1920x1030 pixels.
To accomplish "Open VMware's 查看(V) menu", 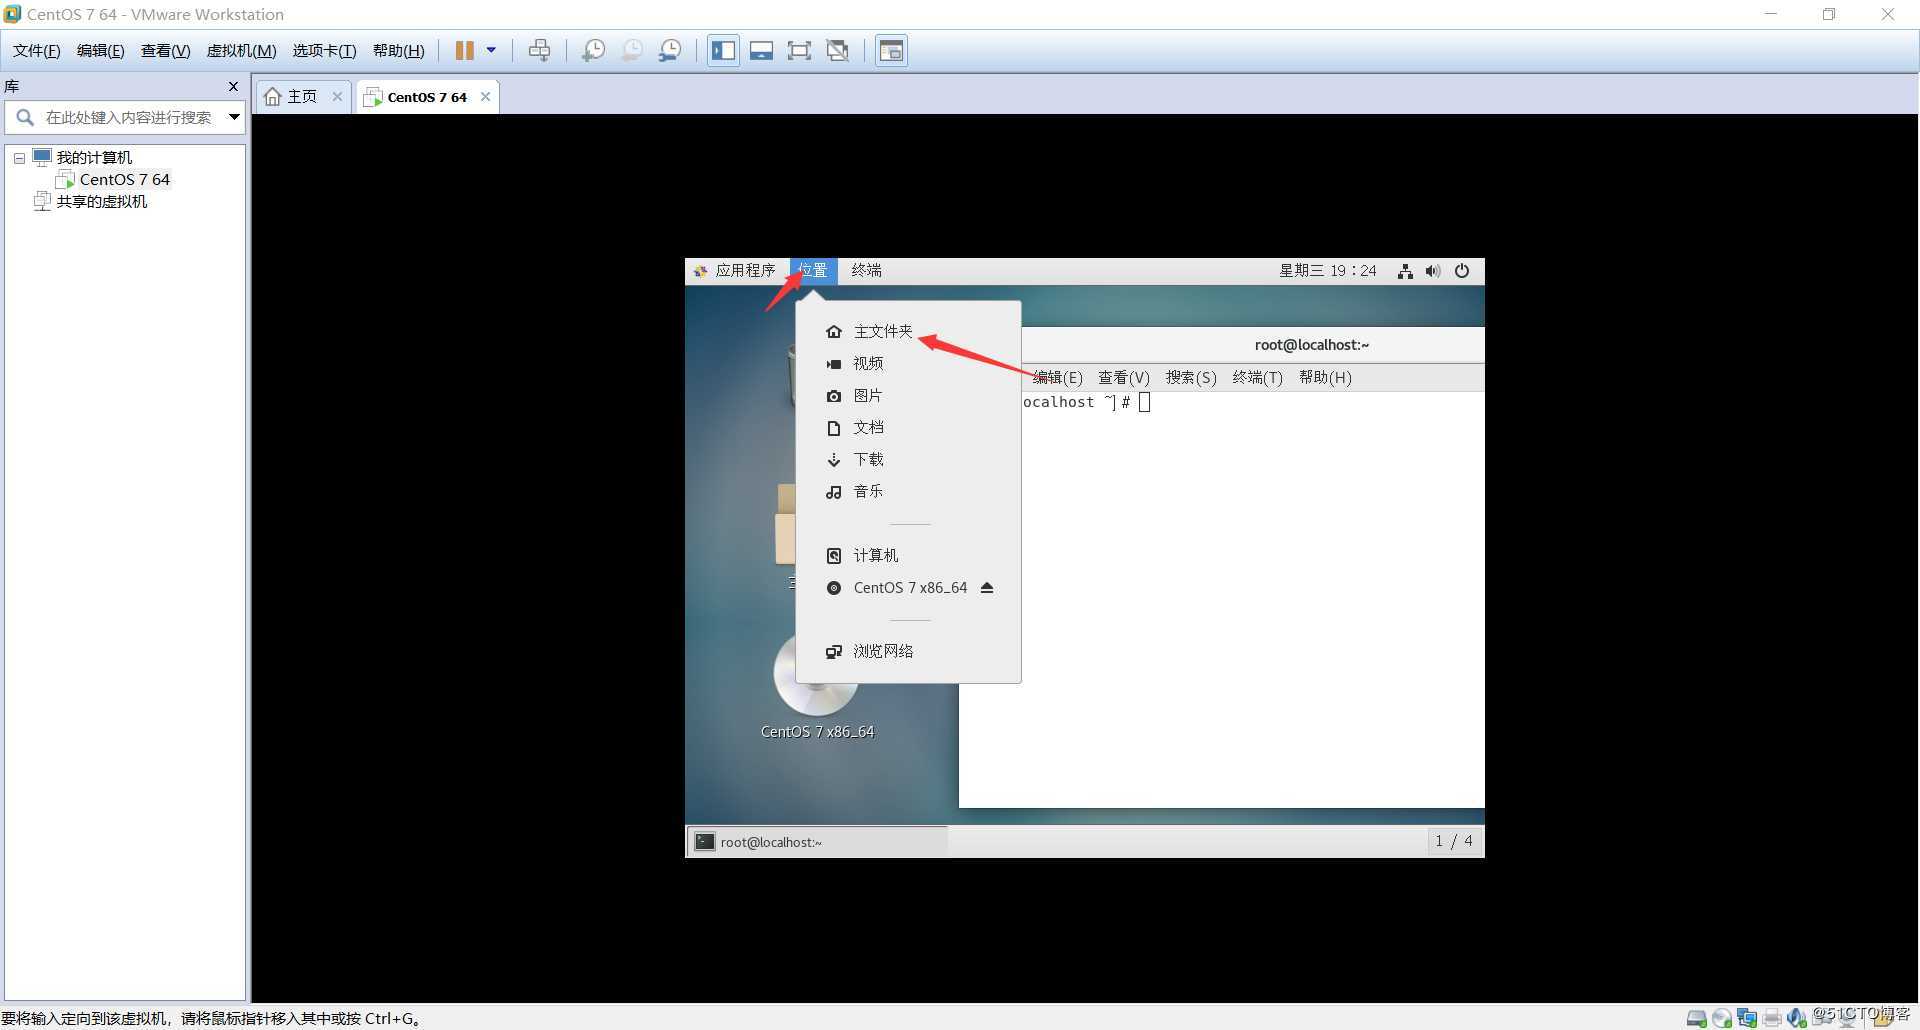I will coord(165,51).
